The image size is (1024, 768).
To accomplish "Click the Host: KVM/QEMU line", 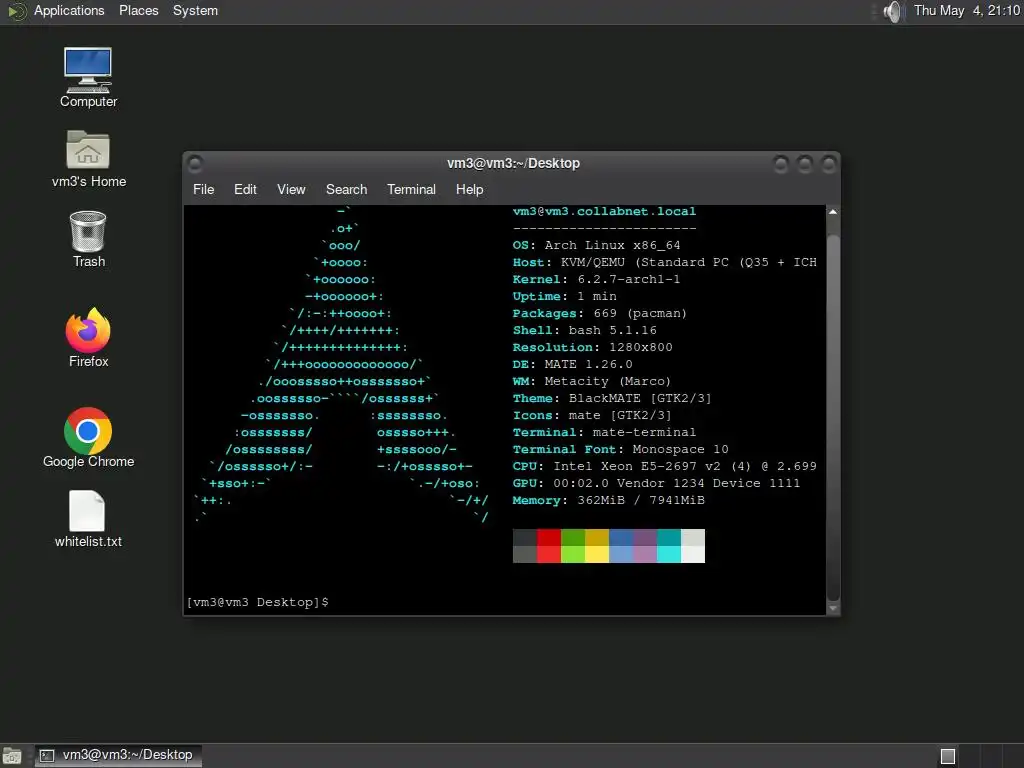I will [x=665, y=263].
